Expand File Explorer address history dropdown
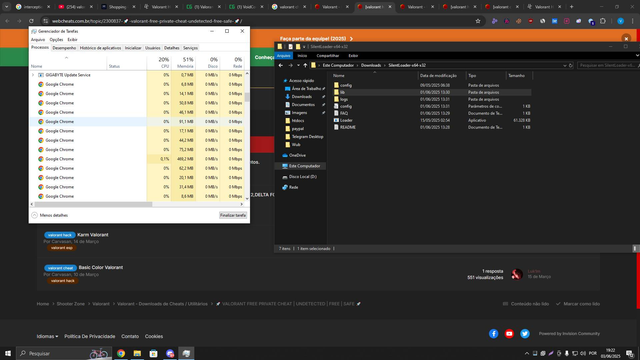The width and height of the screenshot is (640, 360). (564, 65)
